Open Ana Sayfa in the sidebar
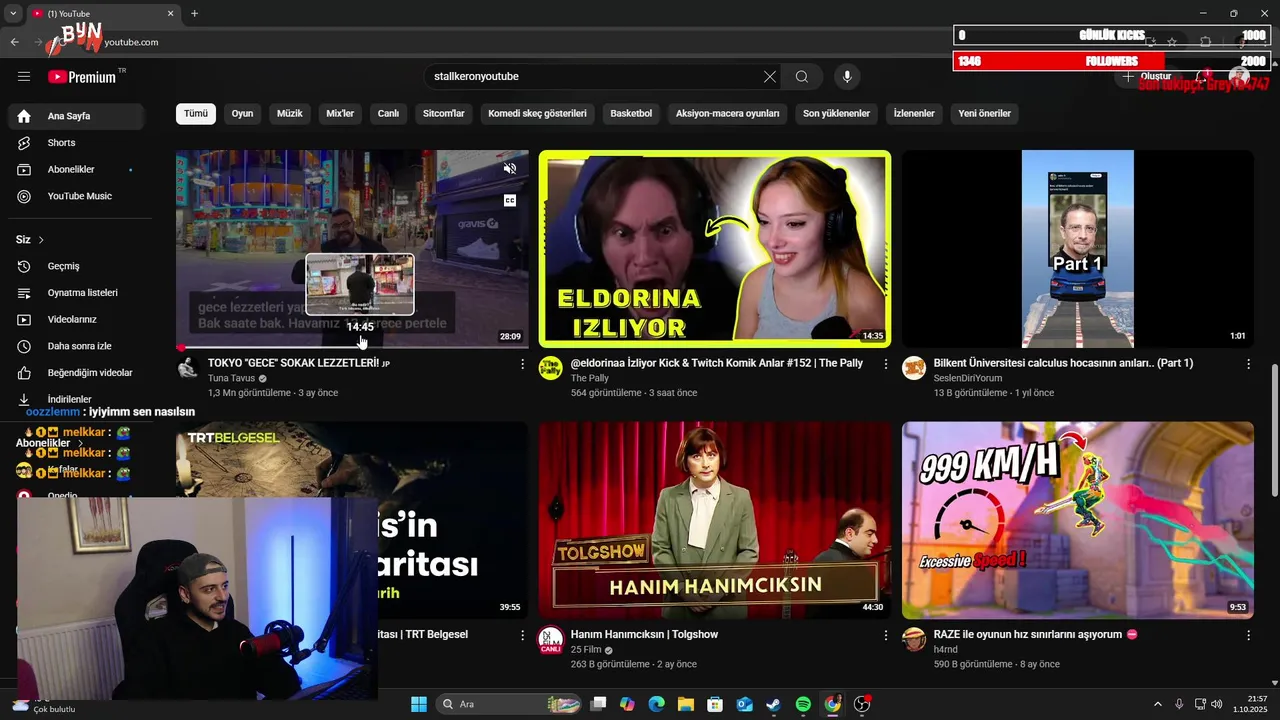Viewport: 1280px width, 720px height. click(x=78, y=116)
